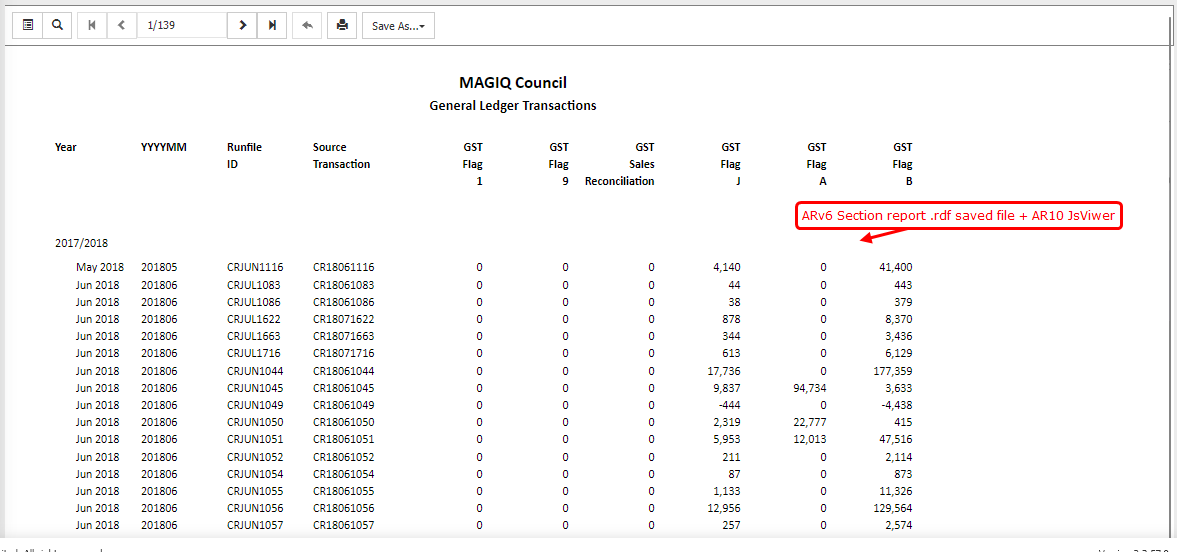Expand the Save As dropdown
Viewport: 1177px width, 552px height.
397,26
